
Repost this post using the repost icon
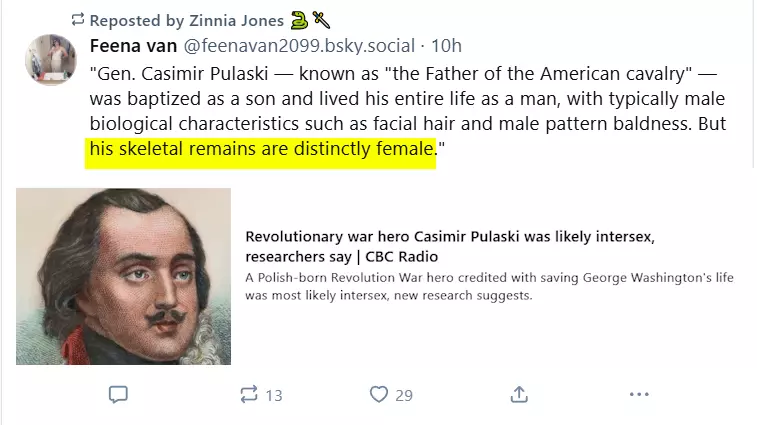click(249, 394)
